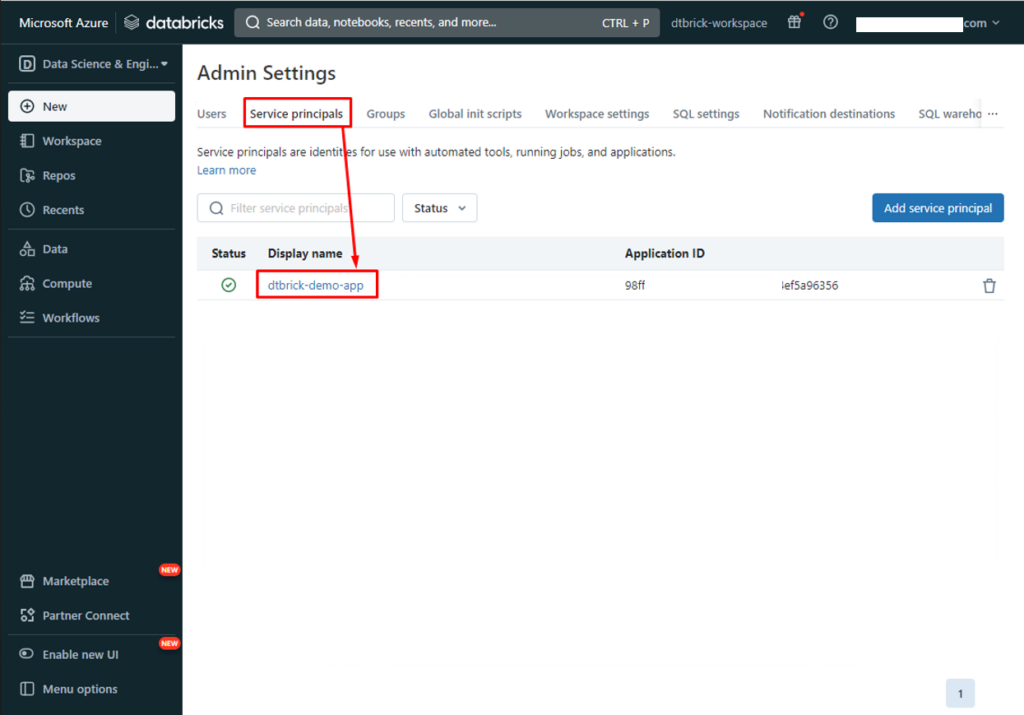This screenshot has width=1024, height=715.
Task: Expand the Data Science & Engineering persona dropdown
Action: pyautogui.click(x=164, y=64)
